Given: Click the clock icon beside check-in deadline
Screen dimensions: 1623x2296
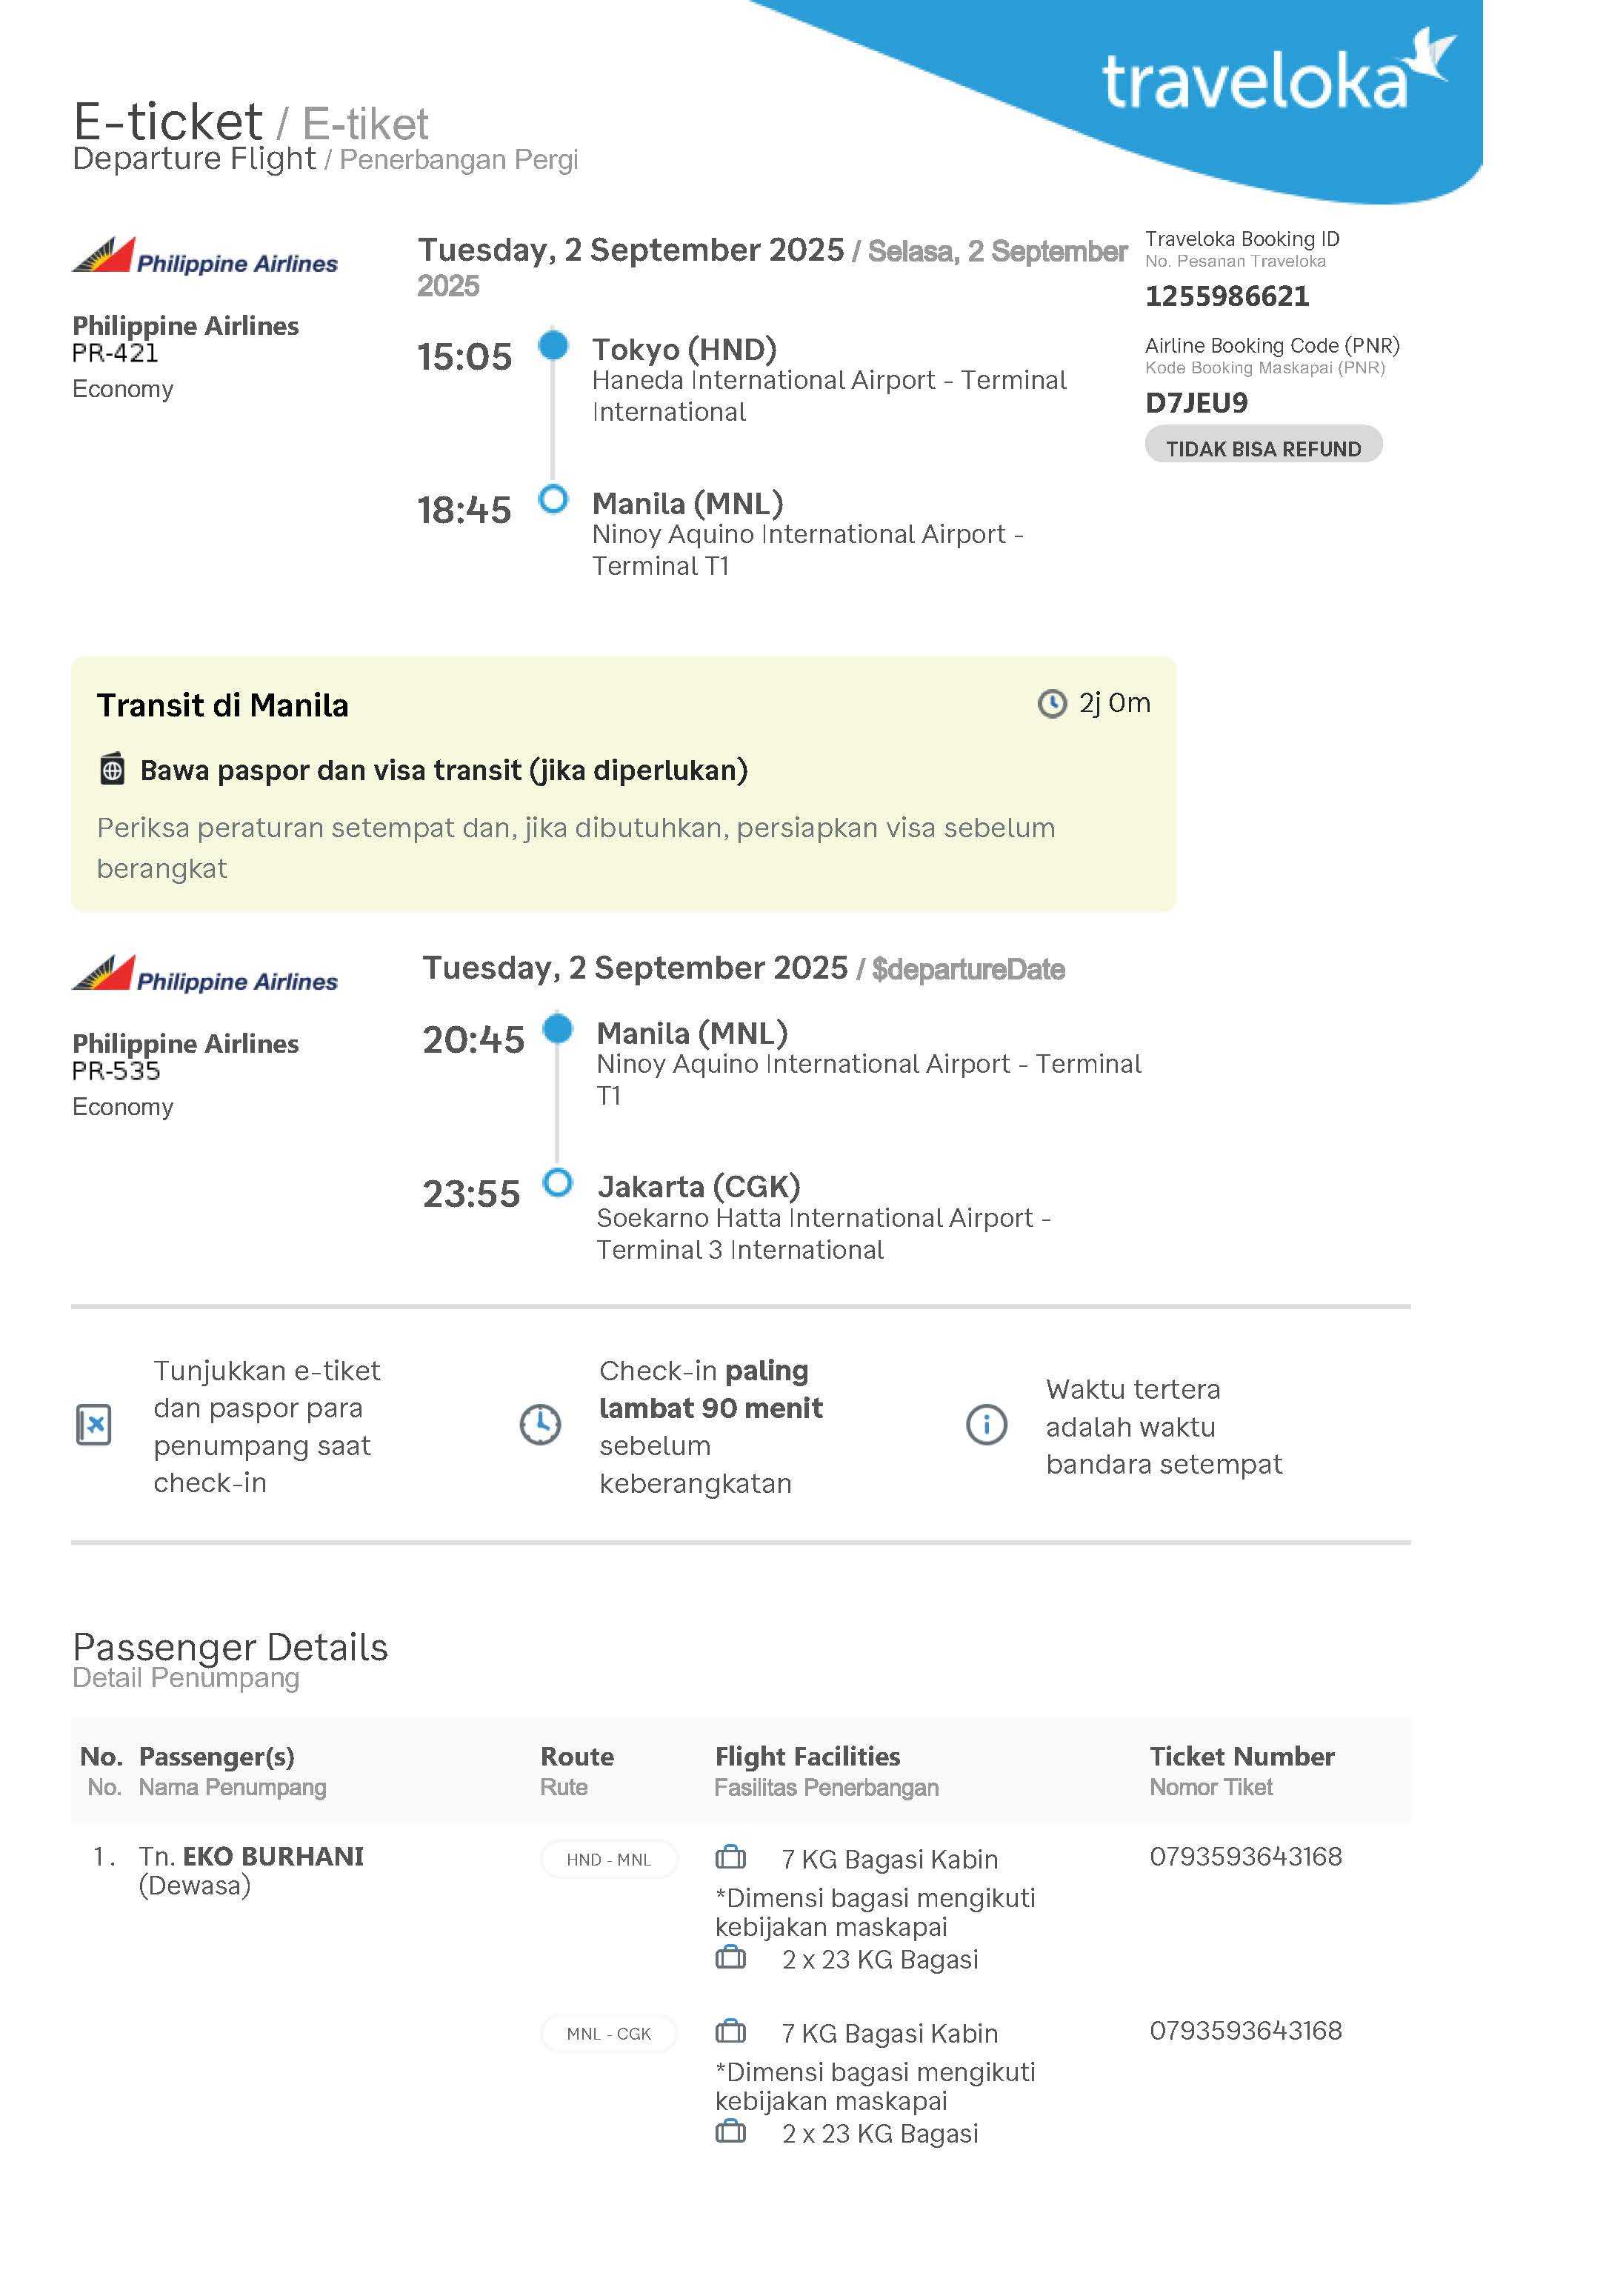Looking at the screenshot, I should pyautogui.click(x=540, y=1425).
